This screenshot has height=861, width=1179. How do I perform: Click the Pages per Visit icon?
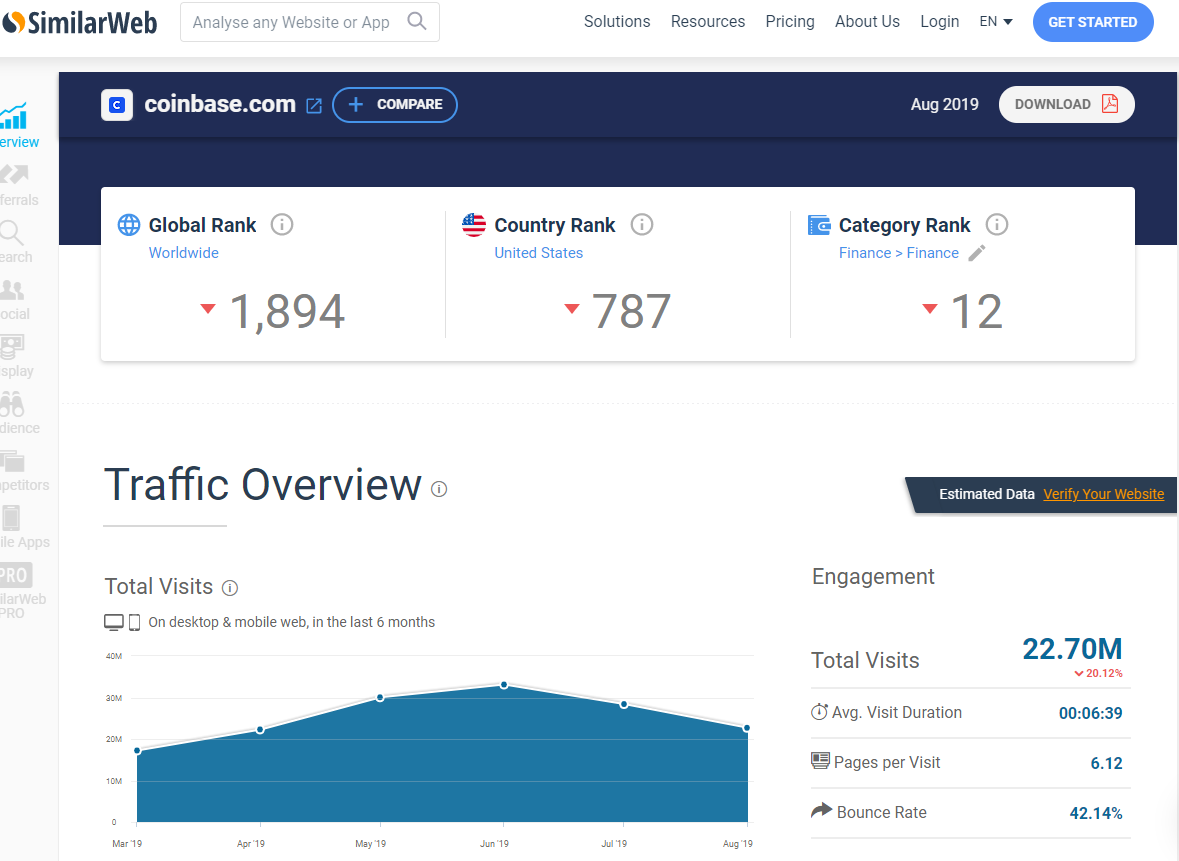click(820, 761)
